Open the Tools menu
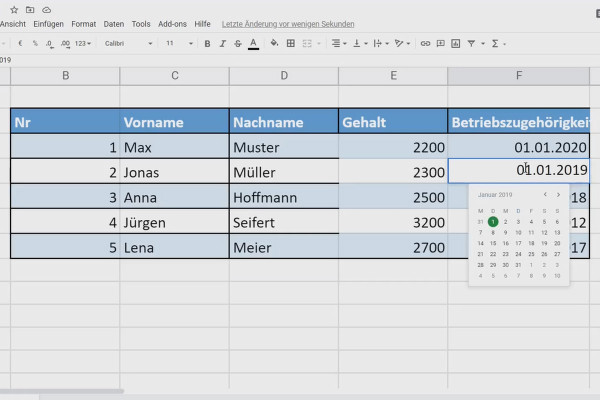The image size is (600, 400). coord(141,24)
